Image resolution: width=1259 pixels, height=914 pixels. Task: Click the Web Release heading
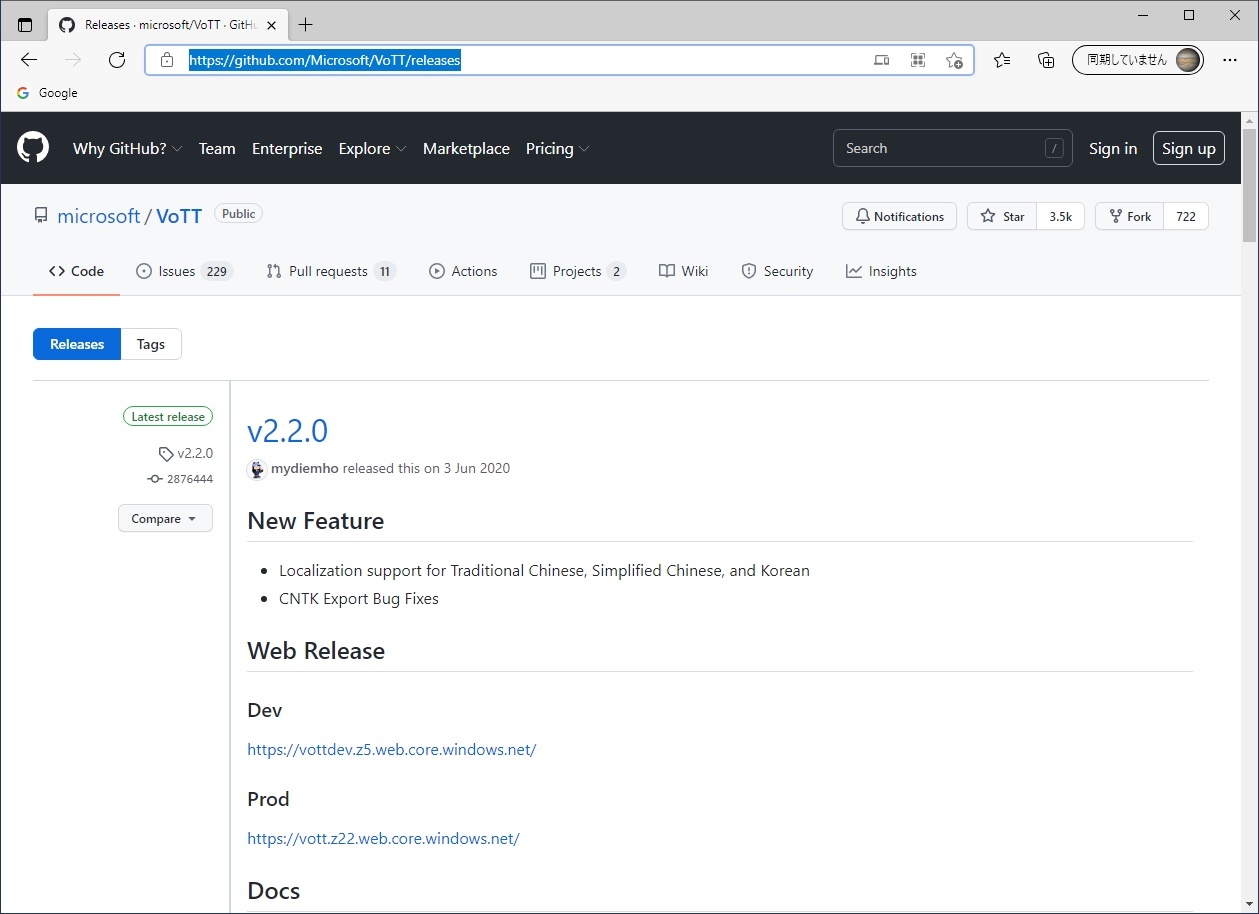coord(316,651)
